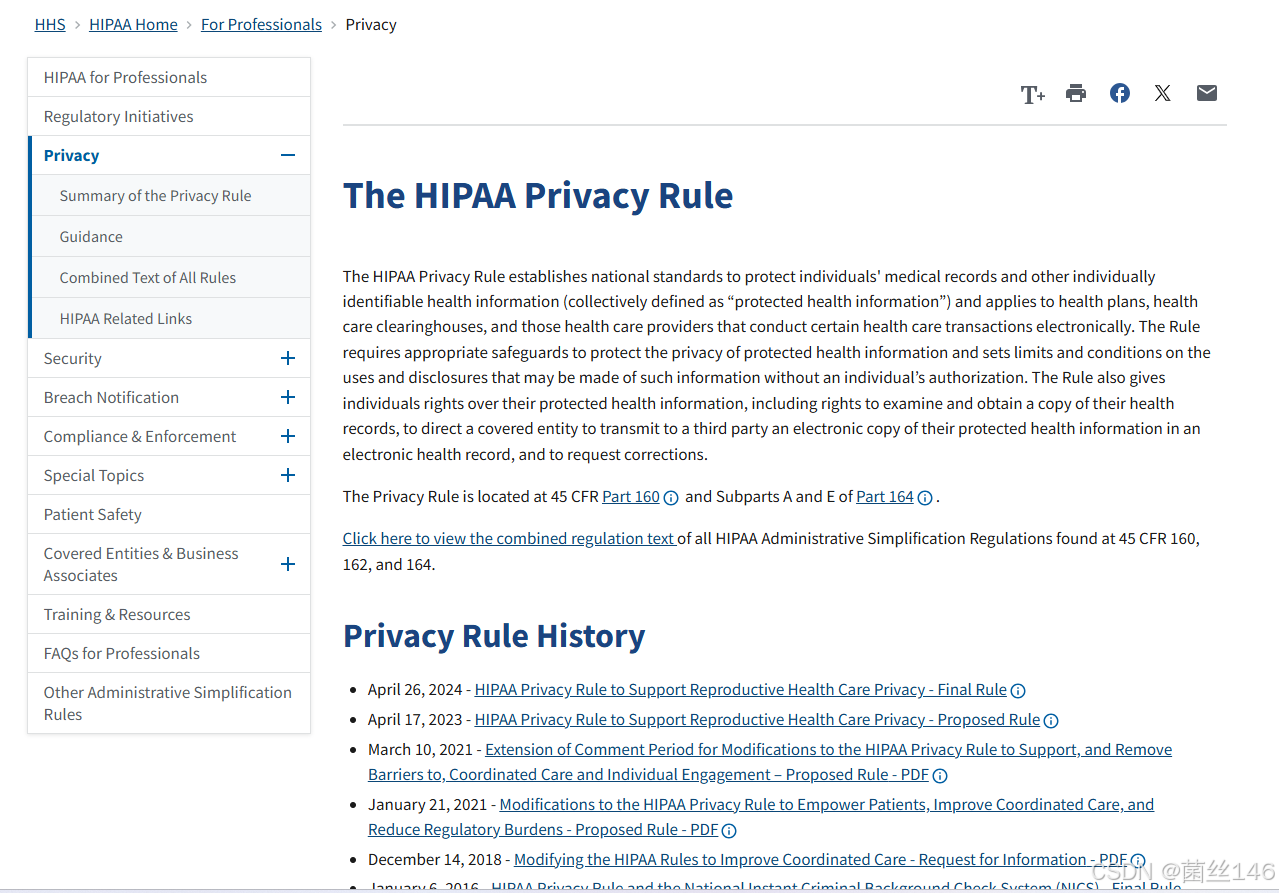Expand the Security sidebar section
Screen dimensions: 1279x893
click(288, 358)
